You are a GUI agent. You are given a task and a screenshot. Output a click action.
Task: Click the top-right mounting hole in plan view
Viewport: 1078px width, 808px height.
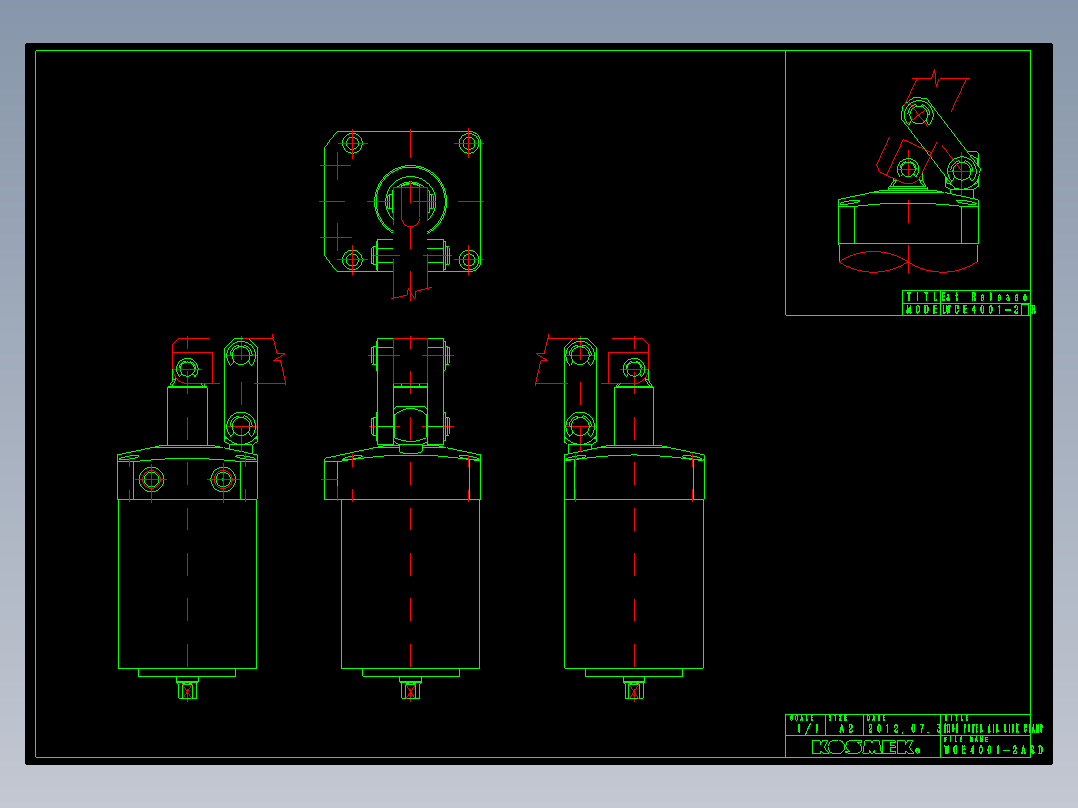(469, 144)
